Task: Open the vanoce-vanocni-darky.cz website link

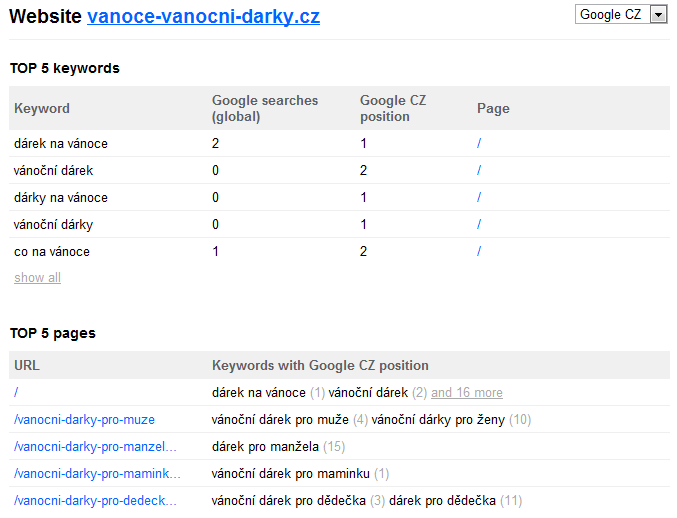Action: [203, 17]
